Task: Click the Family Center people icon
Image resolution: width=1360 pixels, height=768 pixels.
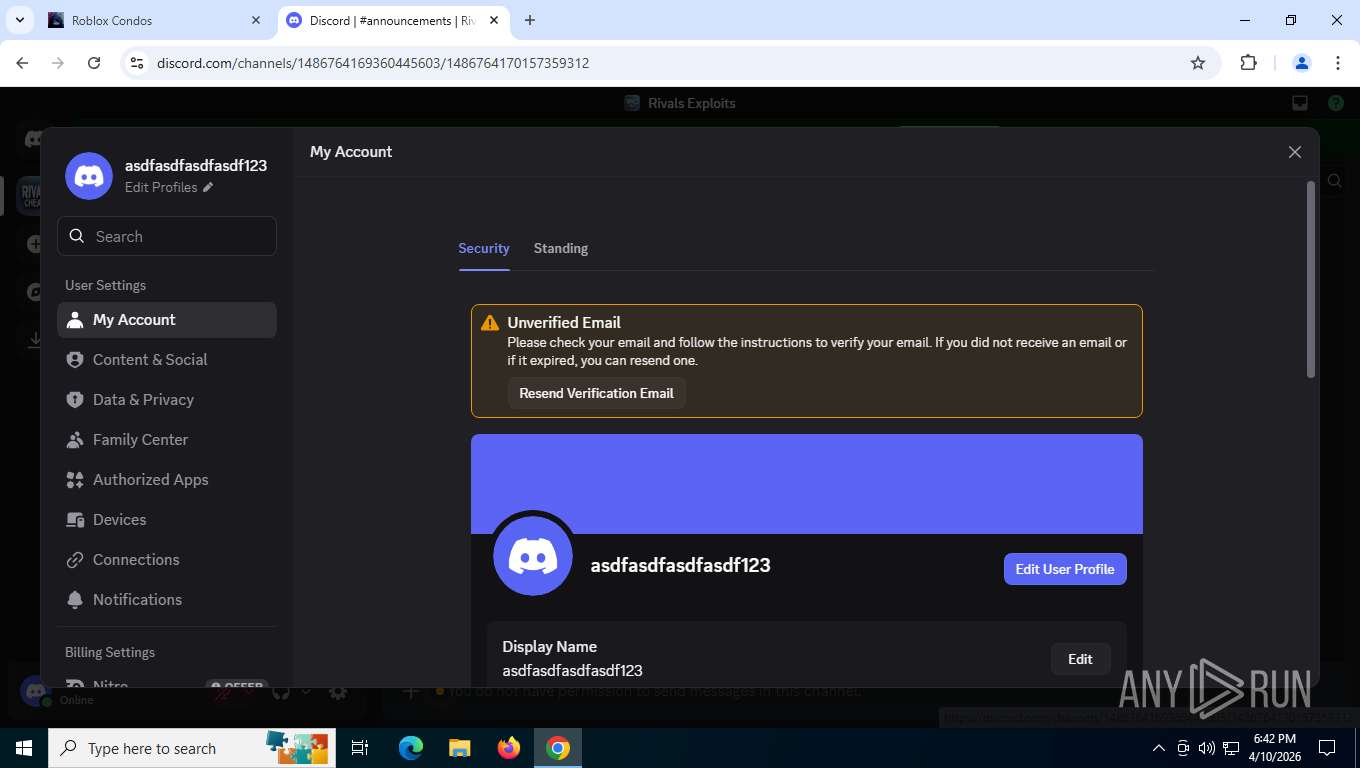Action: [75, 440]
